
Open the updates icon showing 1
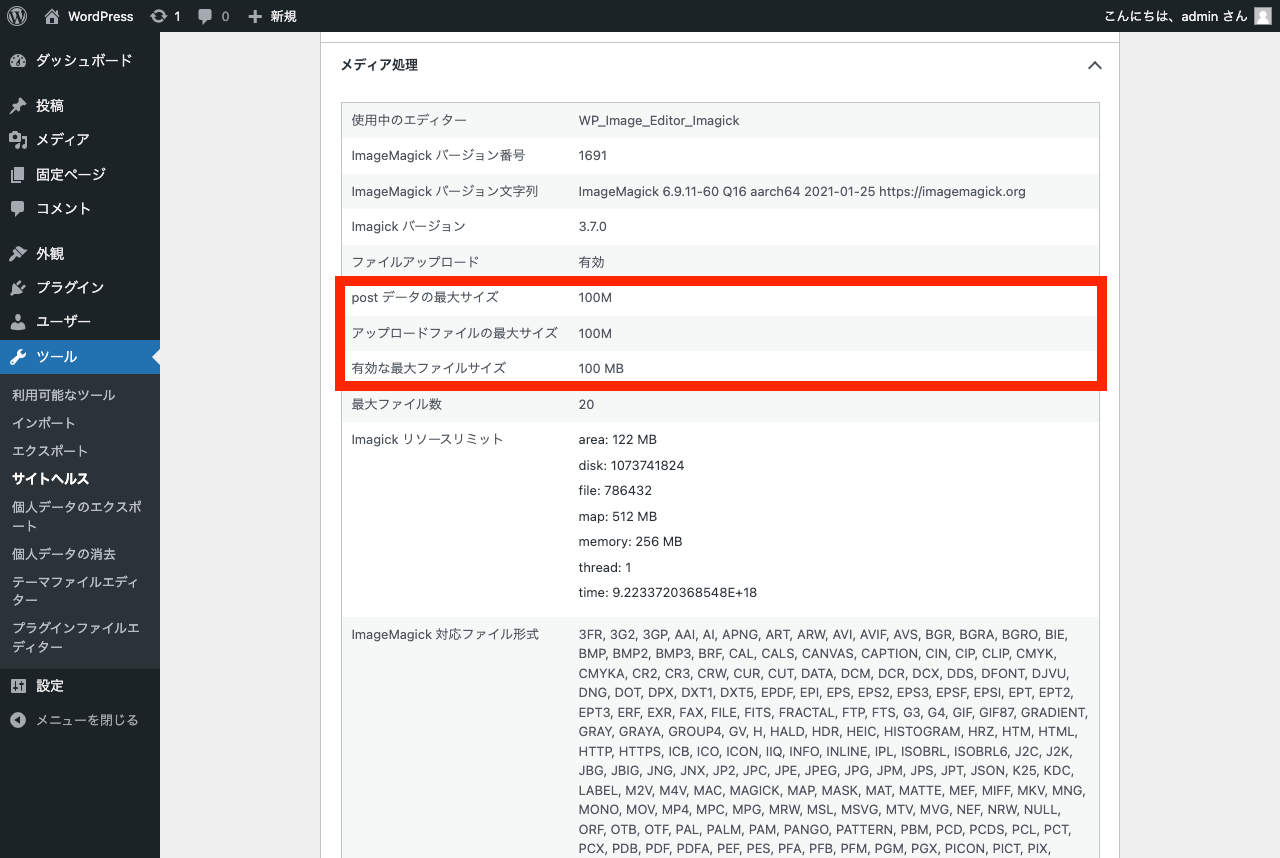point(158,16)
